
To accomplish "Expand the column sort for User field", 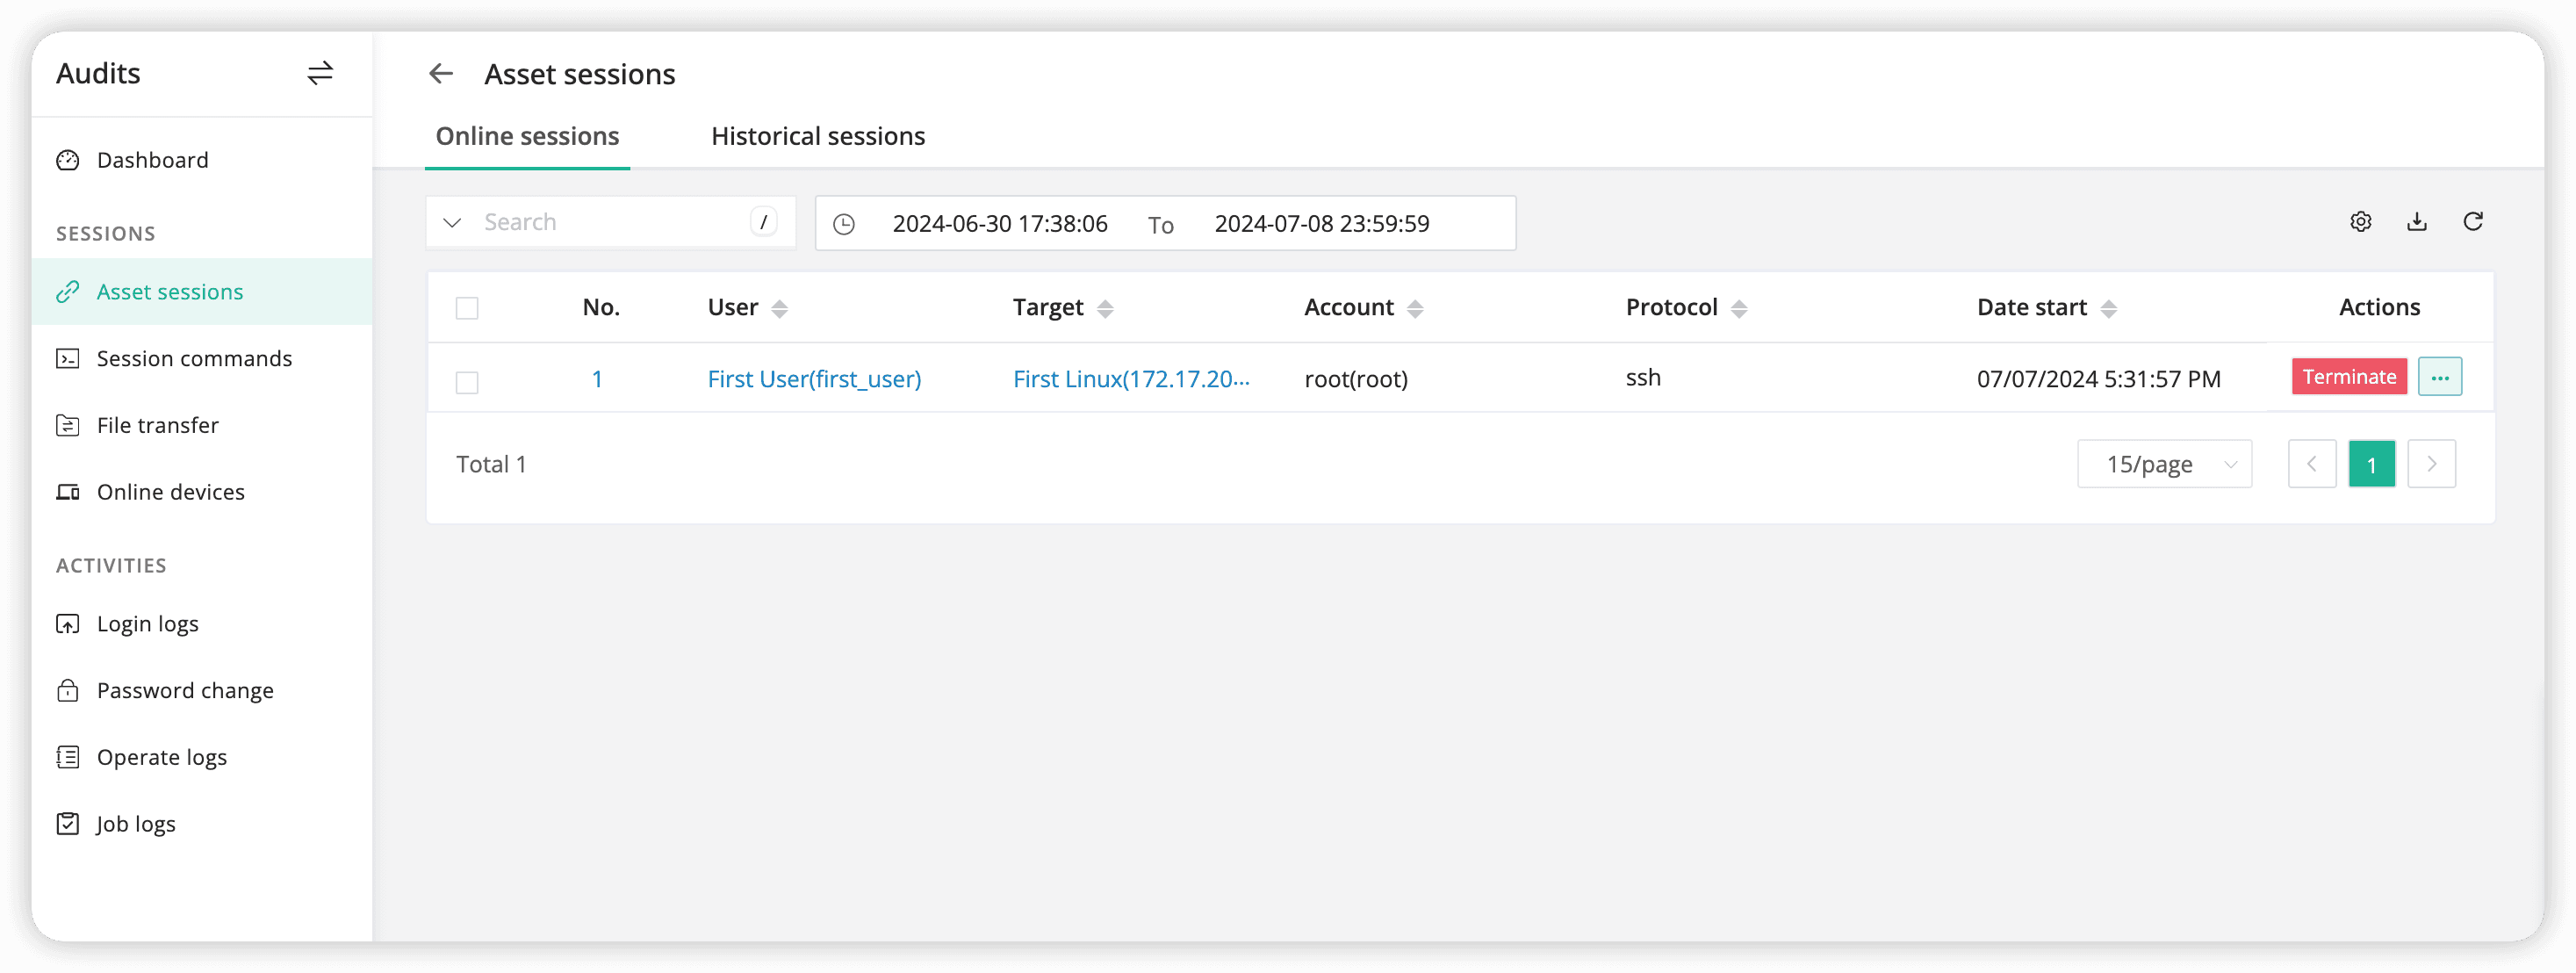I will pyautogui.click(x=782, y=307).
